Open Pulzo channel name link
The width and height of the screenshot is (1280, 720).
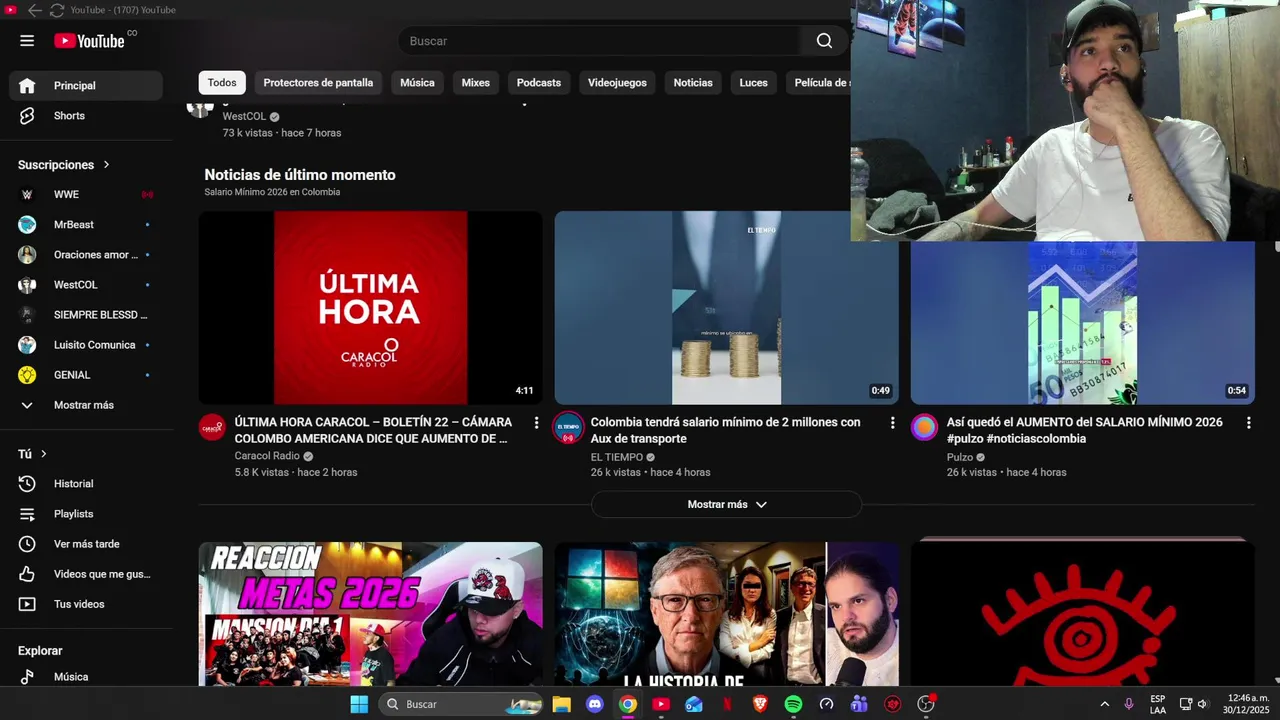tap(960, 457)
